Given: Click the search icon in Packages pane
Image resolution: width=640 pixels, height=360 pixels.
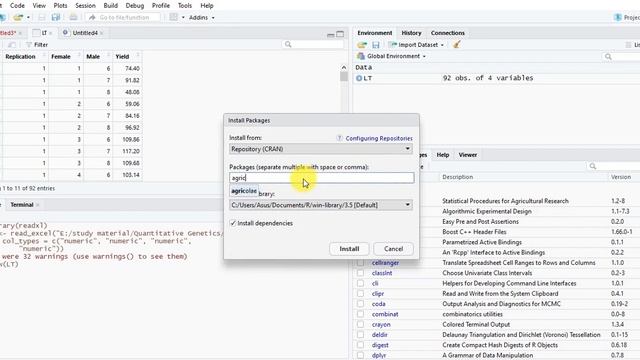Looking at the screenshot, I should (x=593, y=166).
